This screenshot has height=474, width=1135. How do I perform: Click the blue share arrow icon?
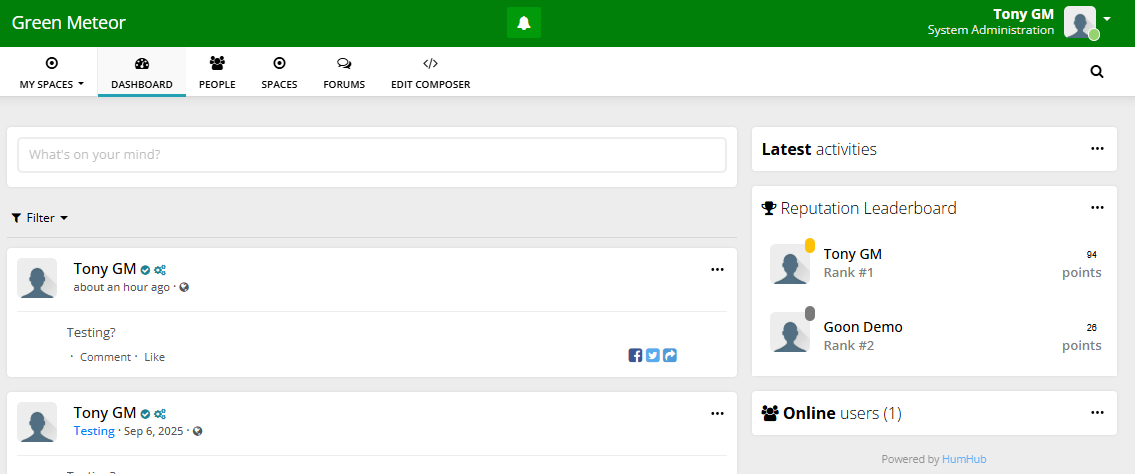[670, 355]
